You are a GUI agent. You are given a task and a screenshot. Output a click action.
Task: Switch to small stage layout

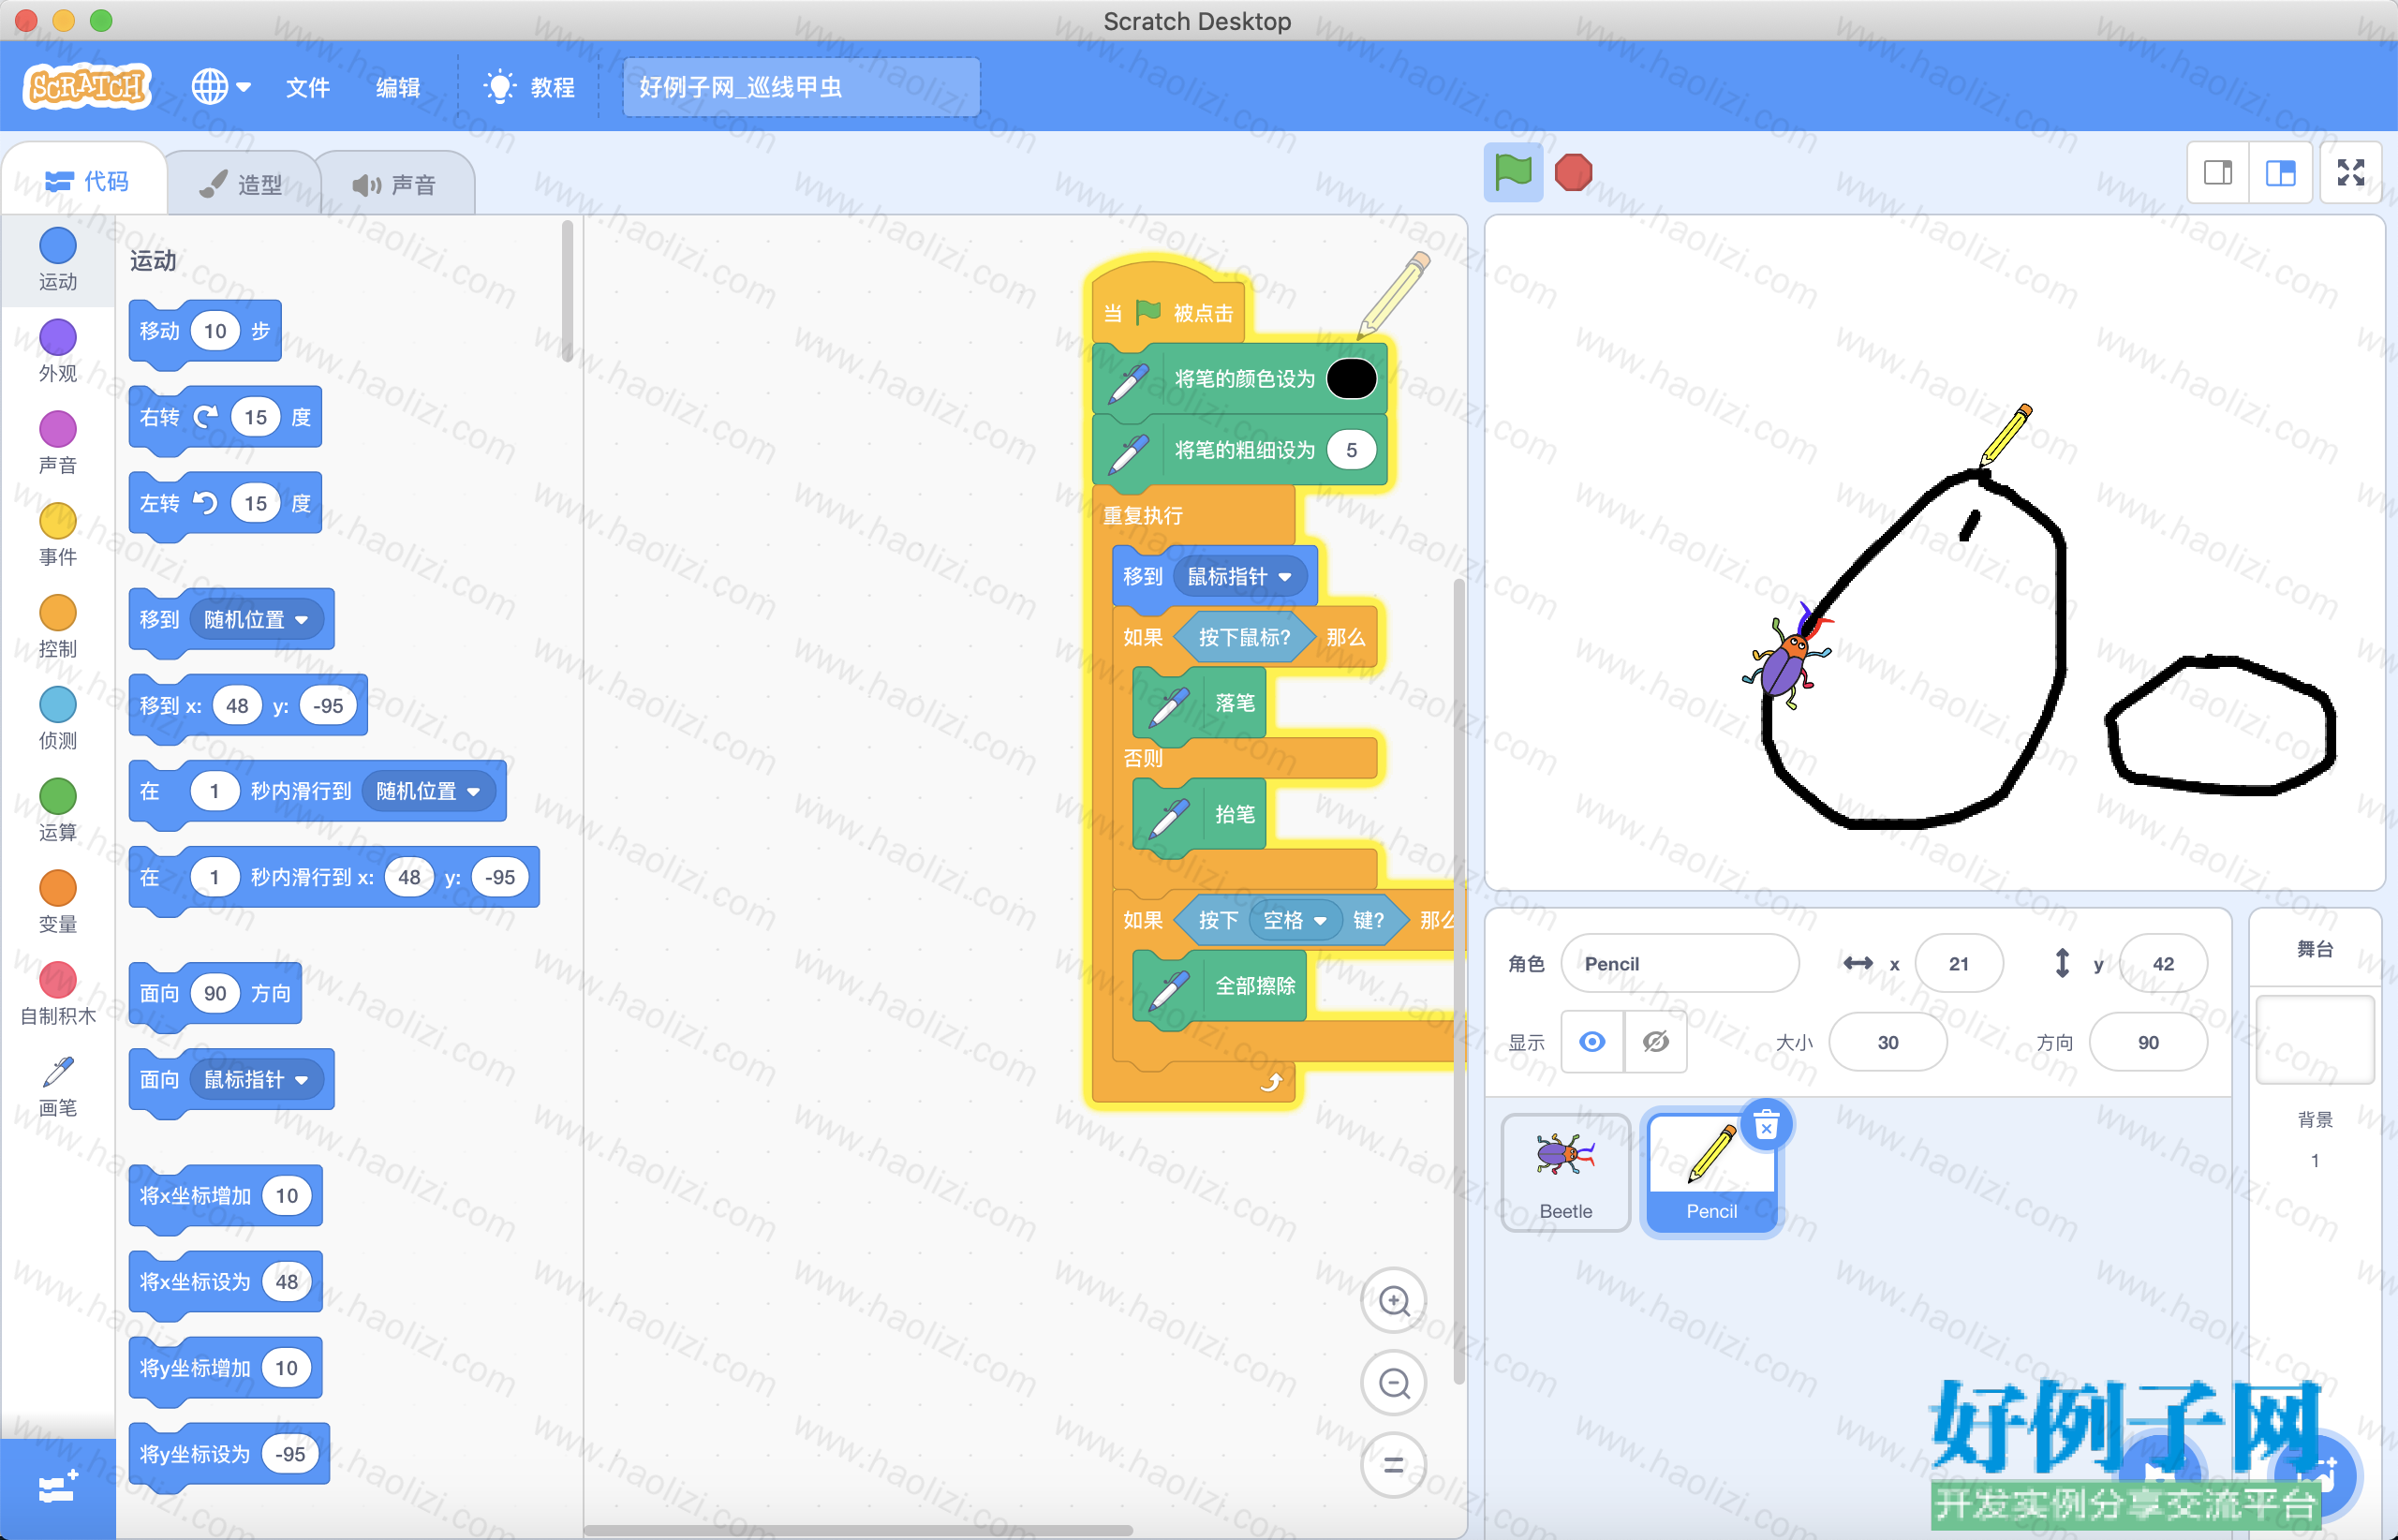(x=2218, y=173)
